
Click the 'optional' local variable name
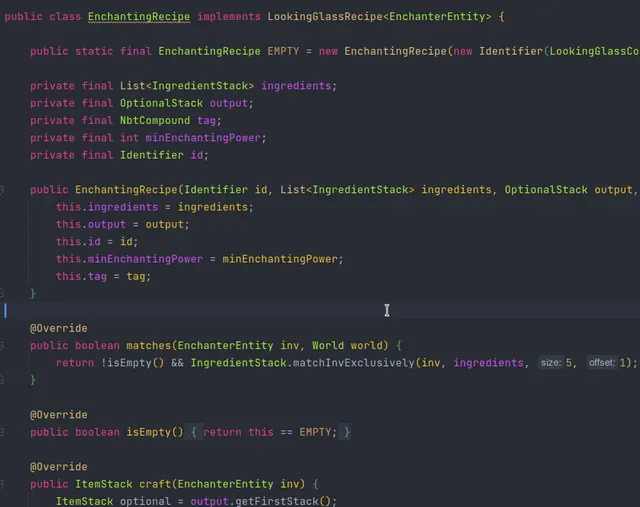[145, 501]
